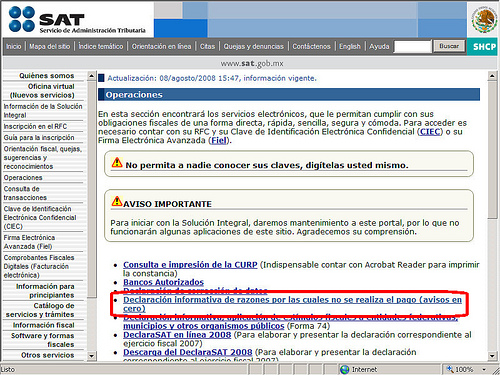Click the main content scrollbar up arrow
The height and width of the screenshot is (375, 500).
[492, 76]
